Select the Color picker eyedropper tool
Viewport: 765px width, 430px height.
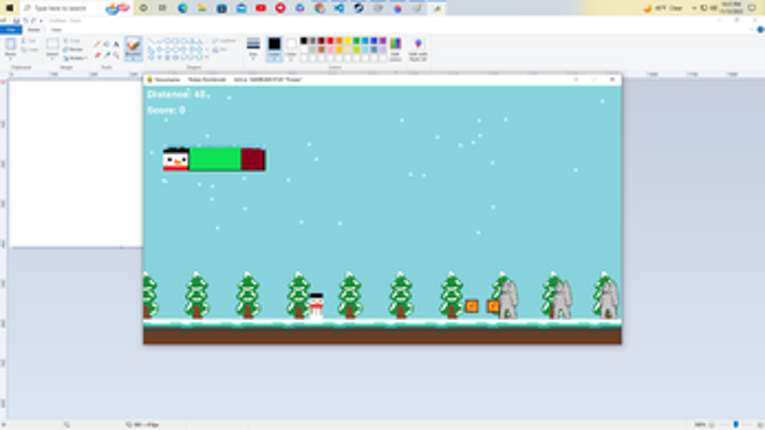[106, 55]
